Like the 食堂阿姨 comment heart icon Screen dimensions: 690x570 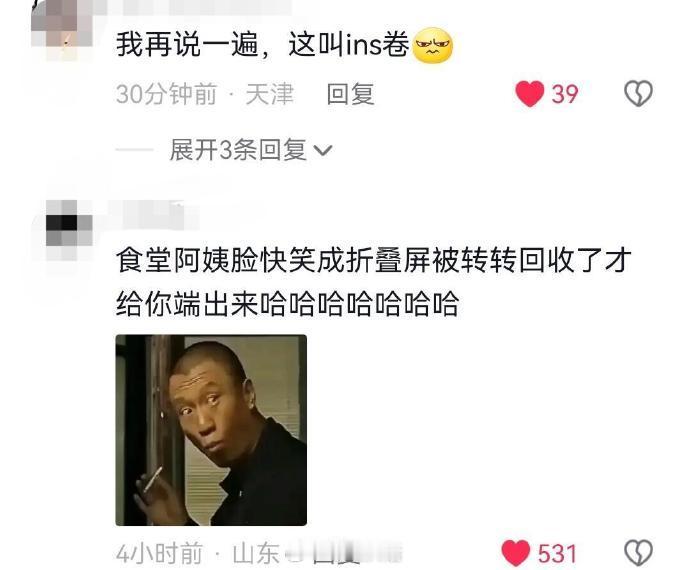coord(515,553)
